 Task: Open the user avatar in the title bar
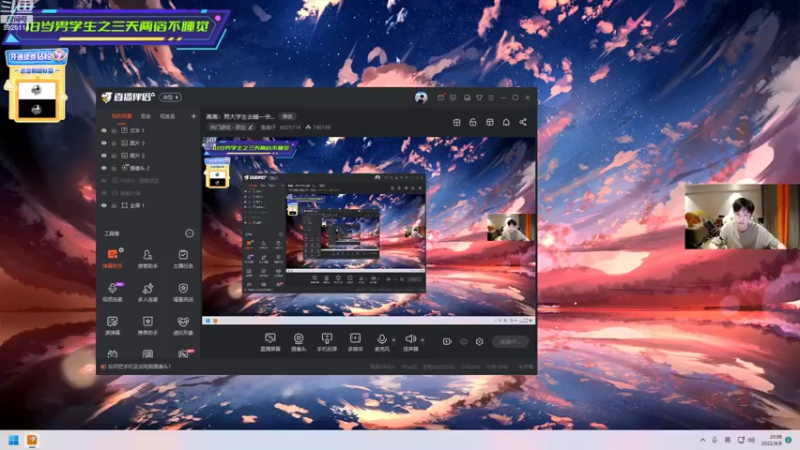pyautogui.click(x=421, y=97)
